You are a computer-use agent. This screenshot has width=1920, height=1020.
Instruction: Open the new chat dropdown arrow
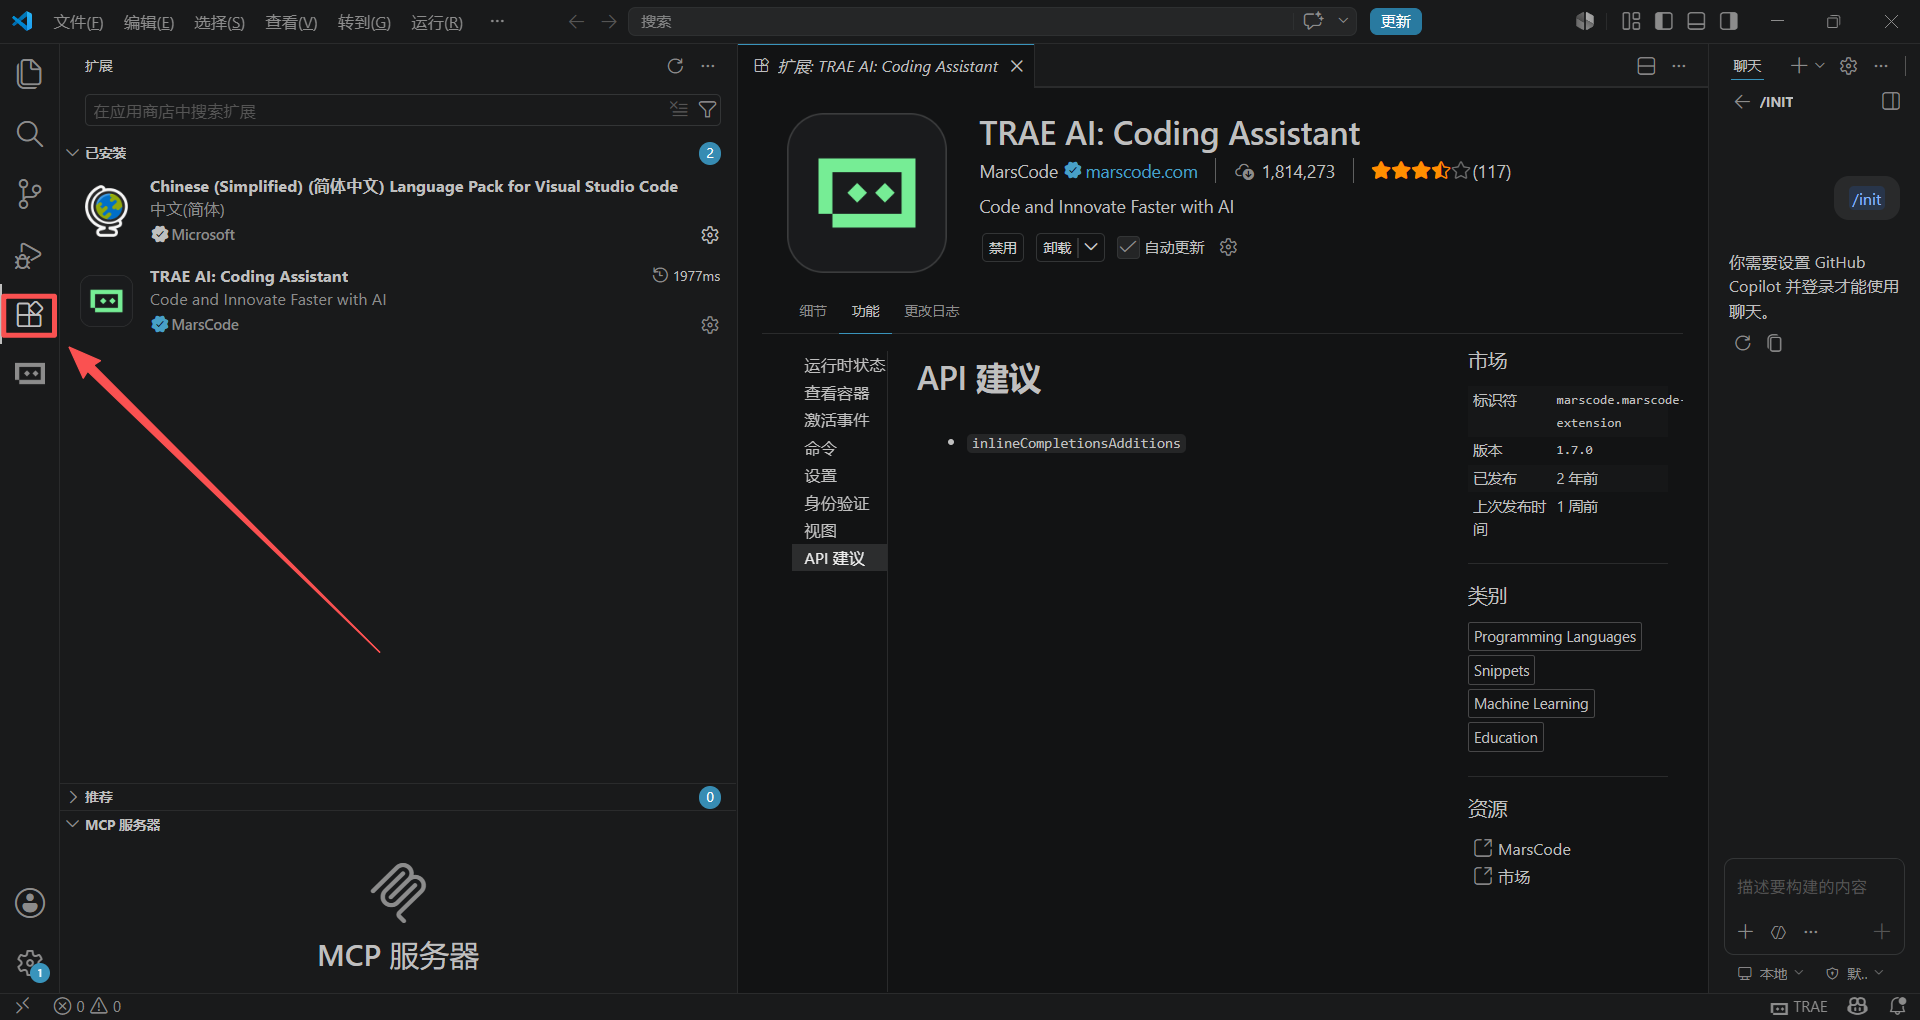click(x=1819, y=66)
